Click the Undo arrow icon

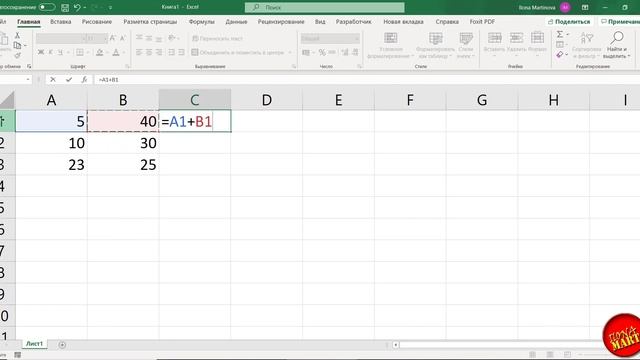(77, 7)
